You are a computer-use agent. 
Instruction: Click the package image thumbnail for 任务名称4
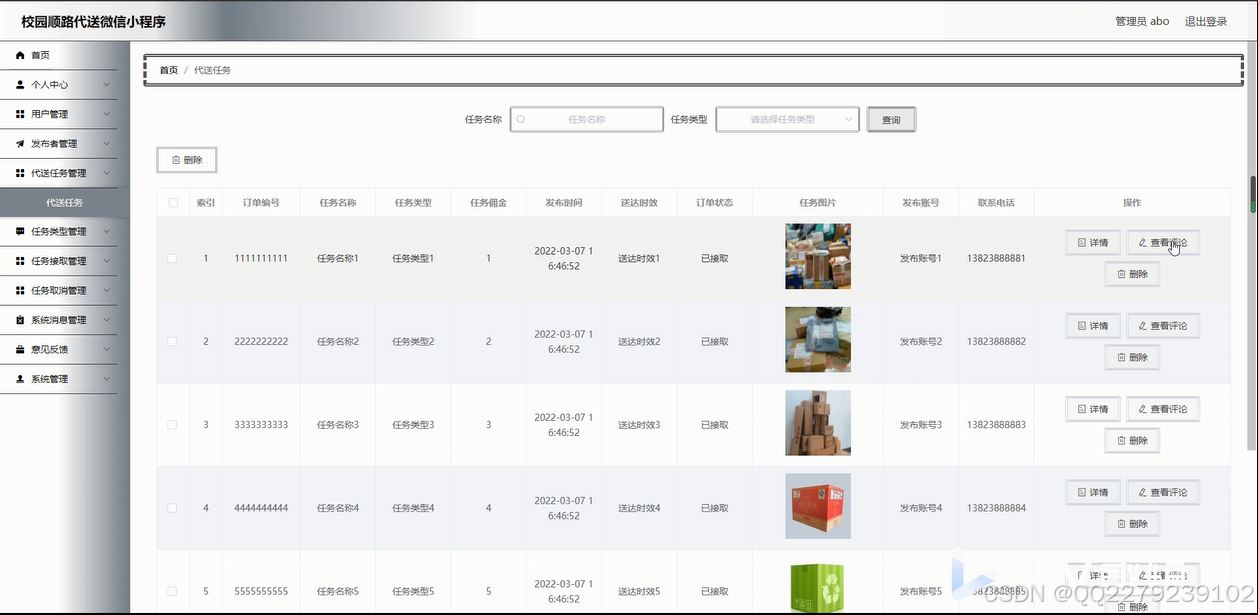[818, 506]
